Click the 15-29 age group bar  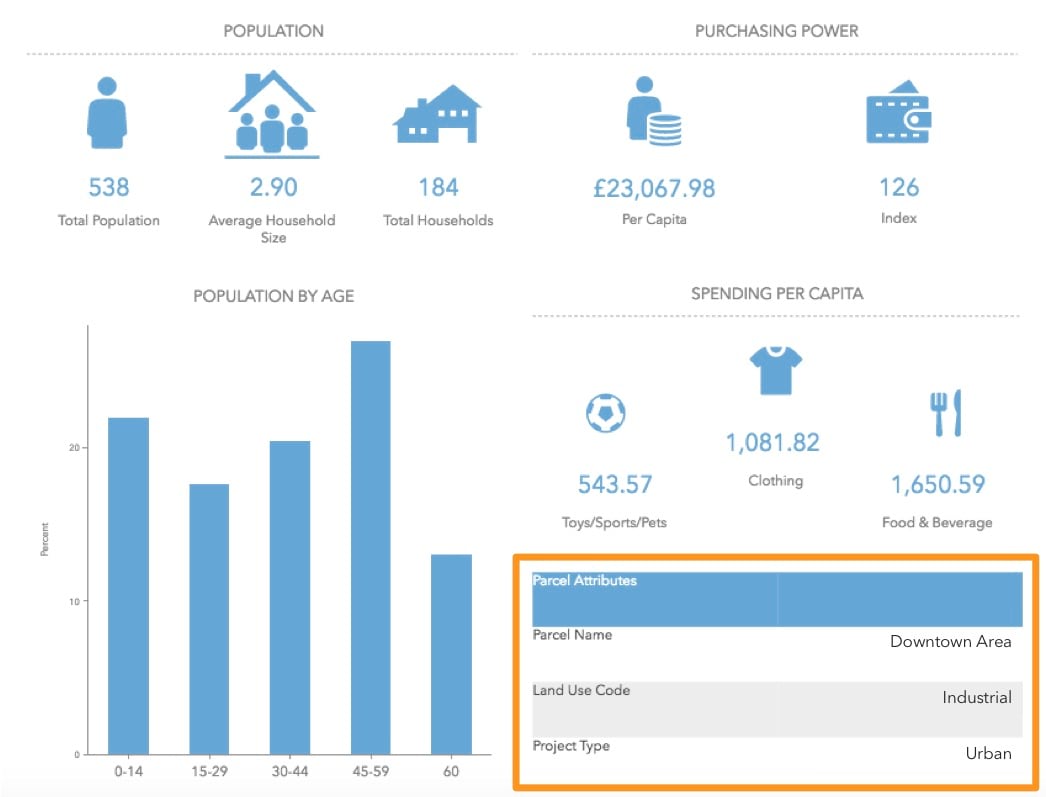click(209, 620)
